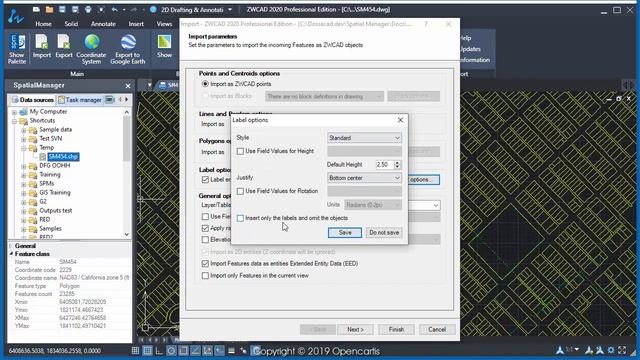Screen dimensions: 640x360
Task: Expand the General properties section
Action: pos(11,246)
